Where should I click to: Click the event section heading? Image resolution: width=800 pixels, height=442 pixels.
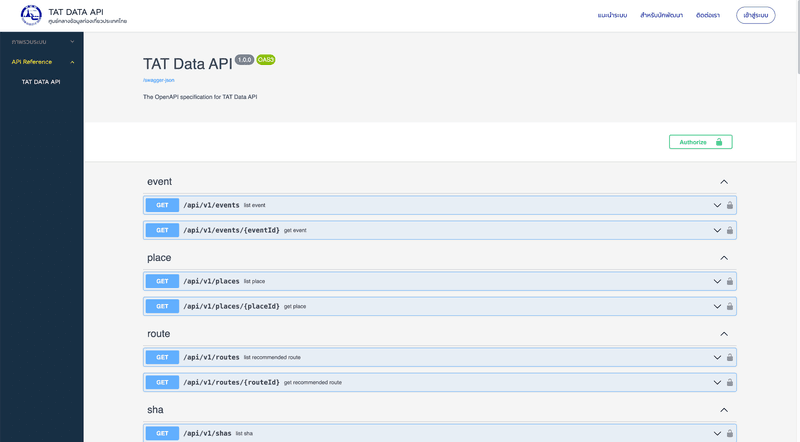(159, 182)
